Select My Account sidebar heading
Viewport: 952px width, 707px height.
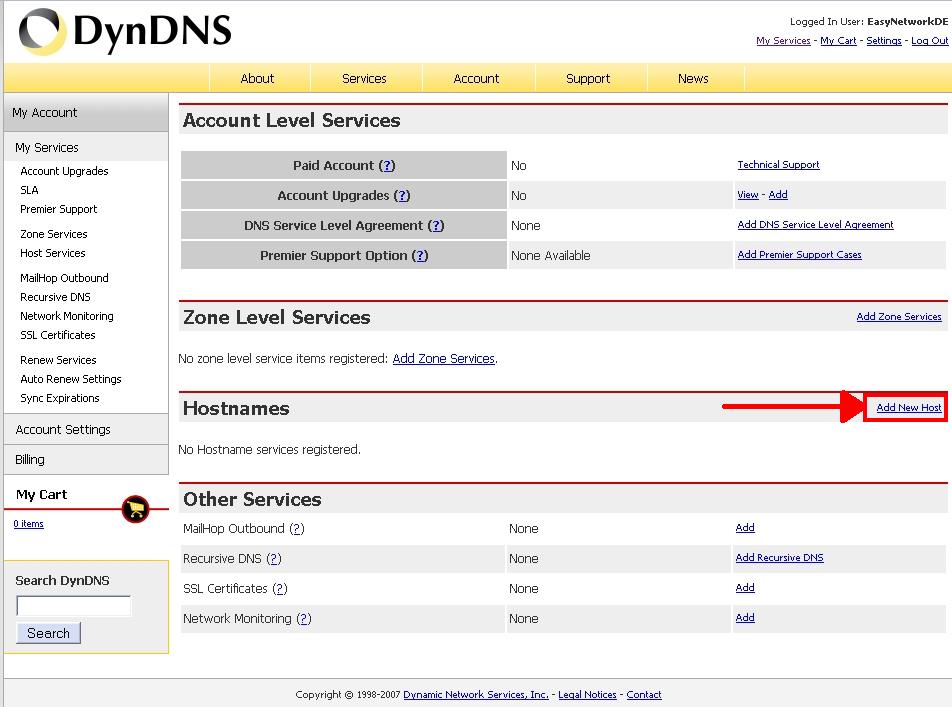point(86,112)
